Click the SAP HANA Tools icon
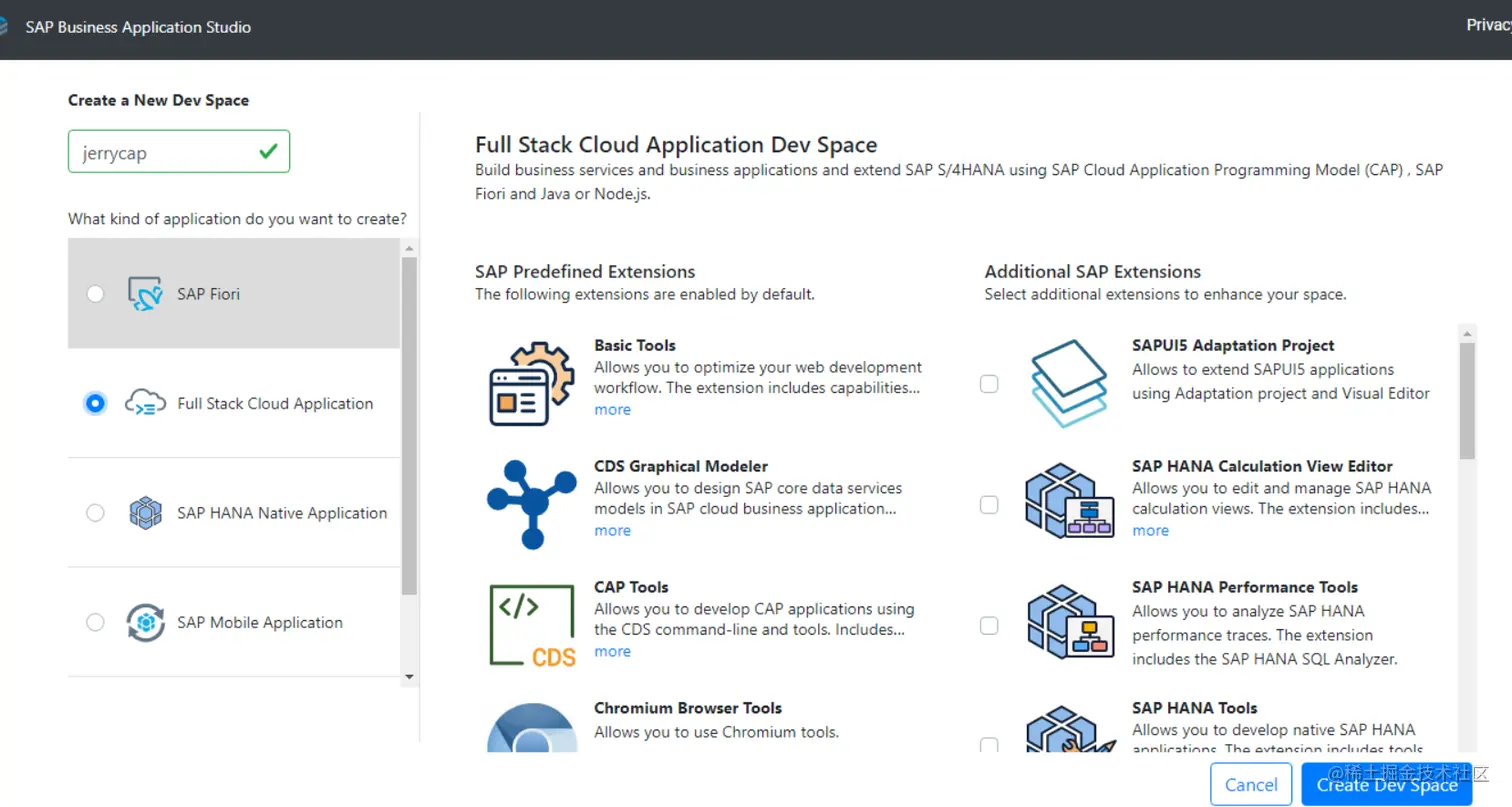This screenshot has width=1512, height=807. coord(1069,730)
